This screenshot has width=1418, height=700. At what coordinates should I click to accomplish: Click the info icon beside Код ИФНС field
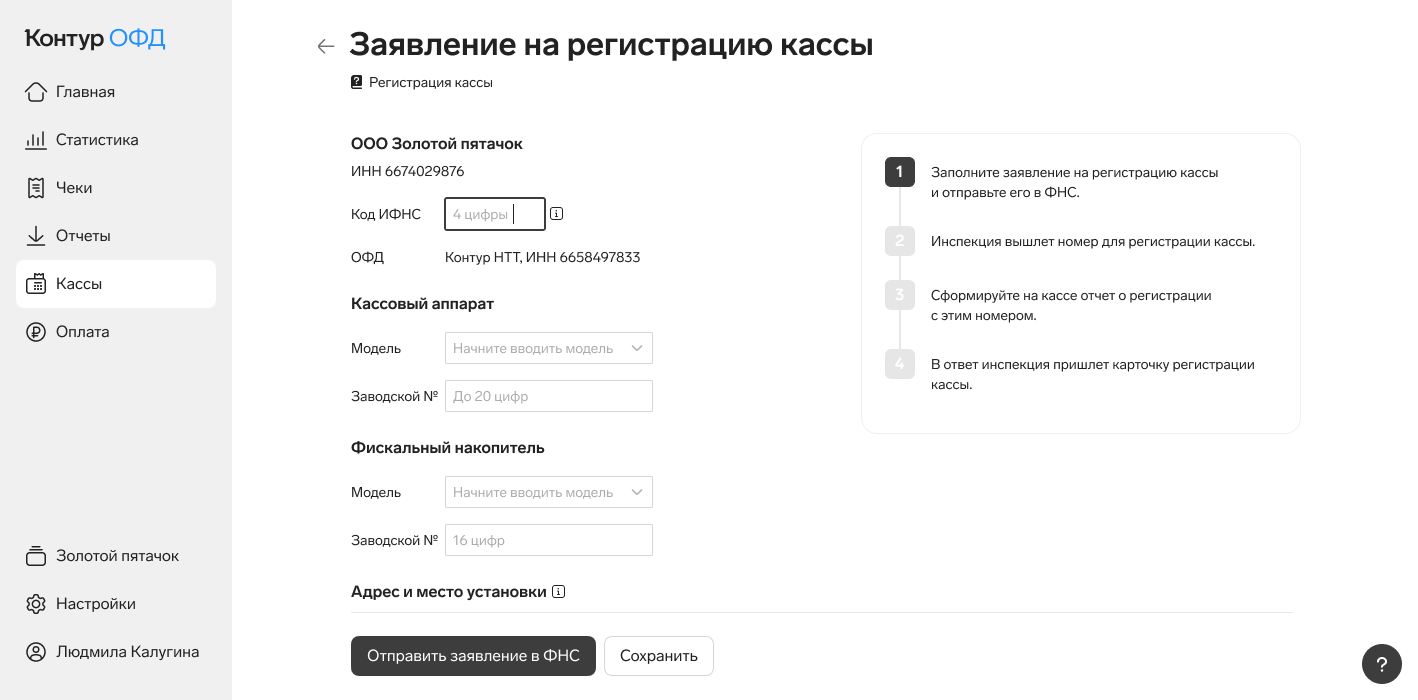[x=557, y=214]
